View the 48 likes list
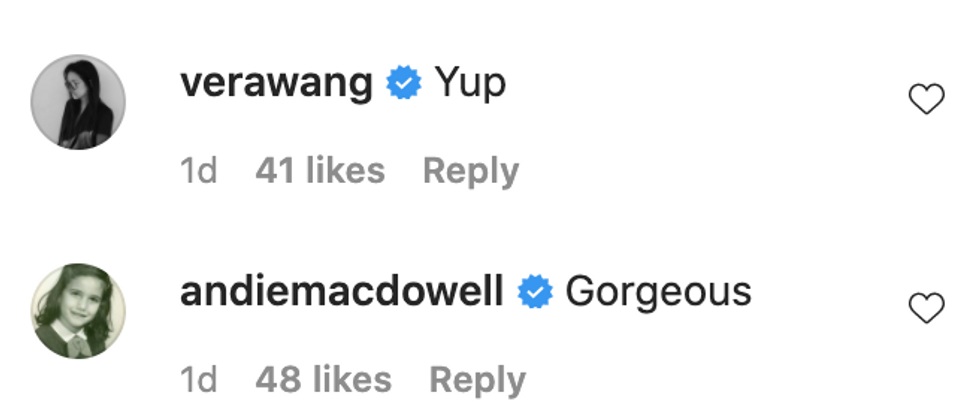This screenshot has height=403, width=980. point(323,379)
